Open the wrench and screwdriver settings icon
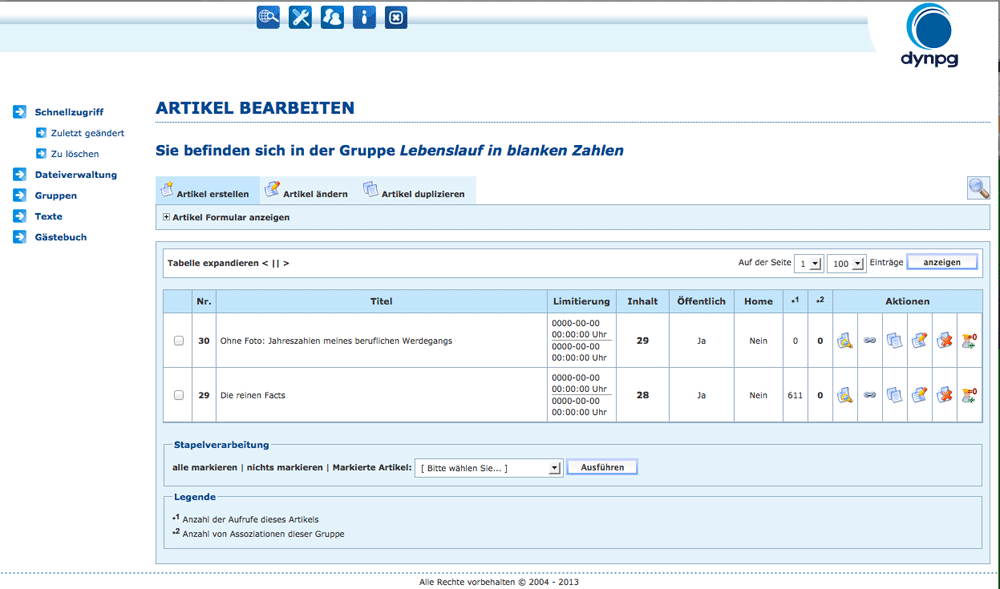This screenshot has height=589, width=1000. [300, 17]
